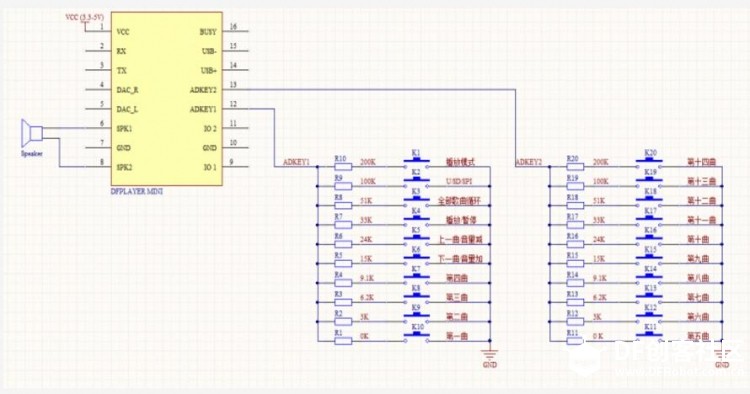Click the DAC_R pin label

pos(127,90)
